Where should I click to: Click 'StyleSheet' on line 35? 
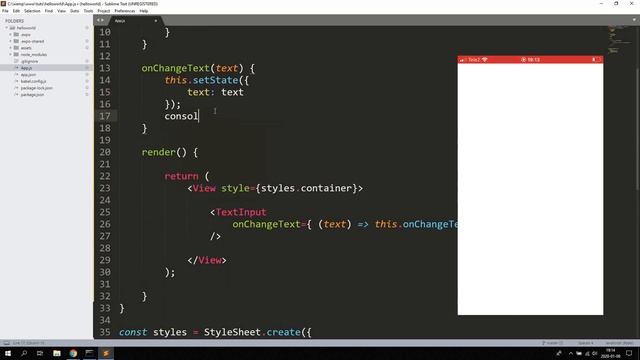(232, 332)
